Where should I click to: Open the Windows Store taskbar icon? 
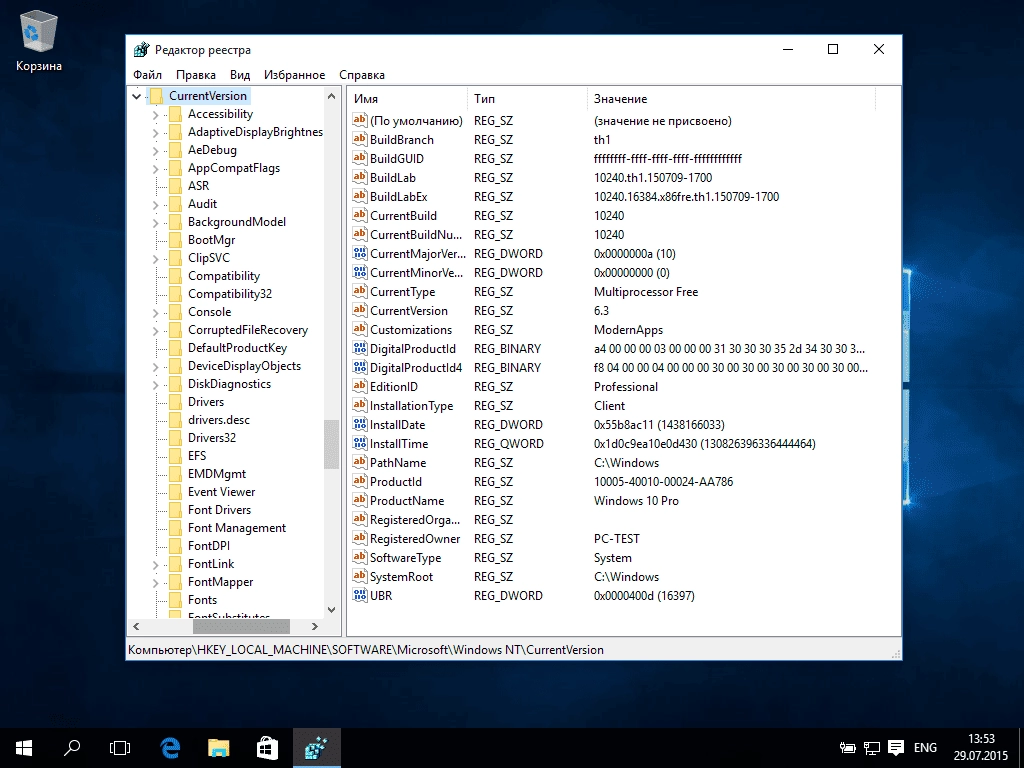point(267,748)
